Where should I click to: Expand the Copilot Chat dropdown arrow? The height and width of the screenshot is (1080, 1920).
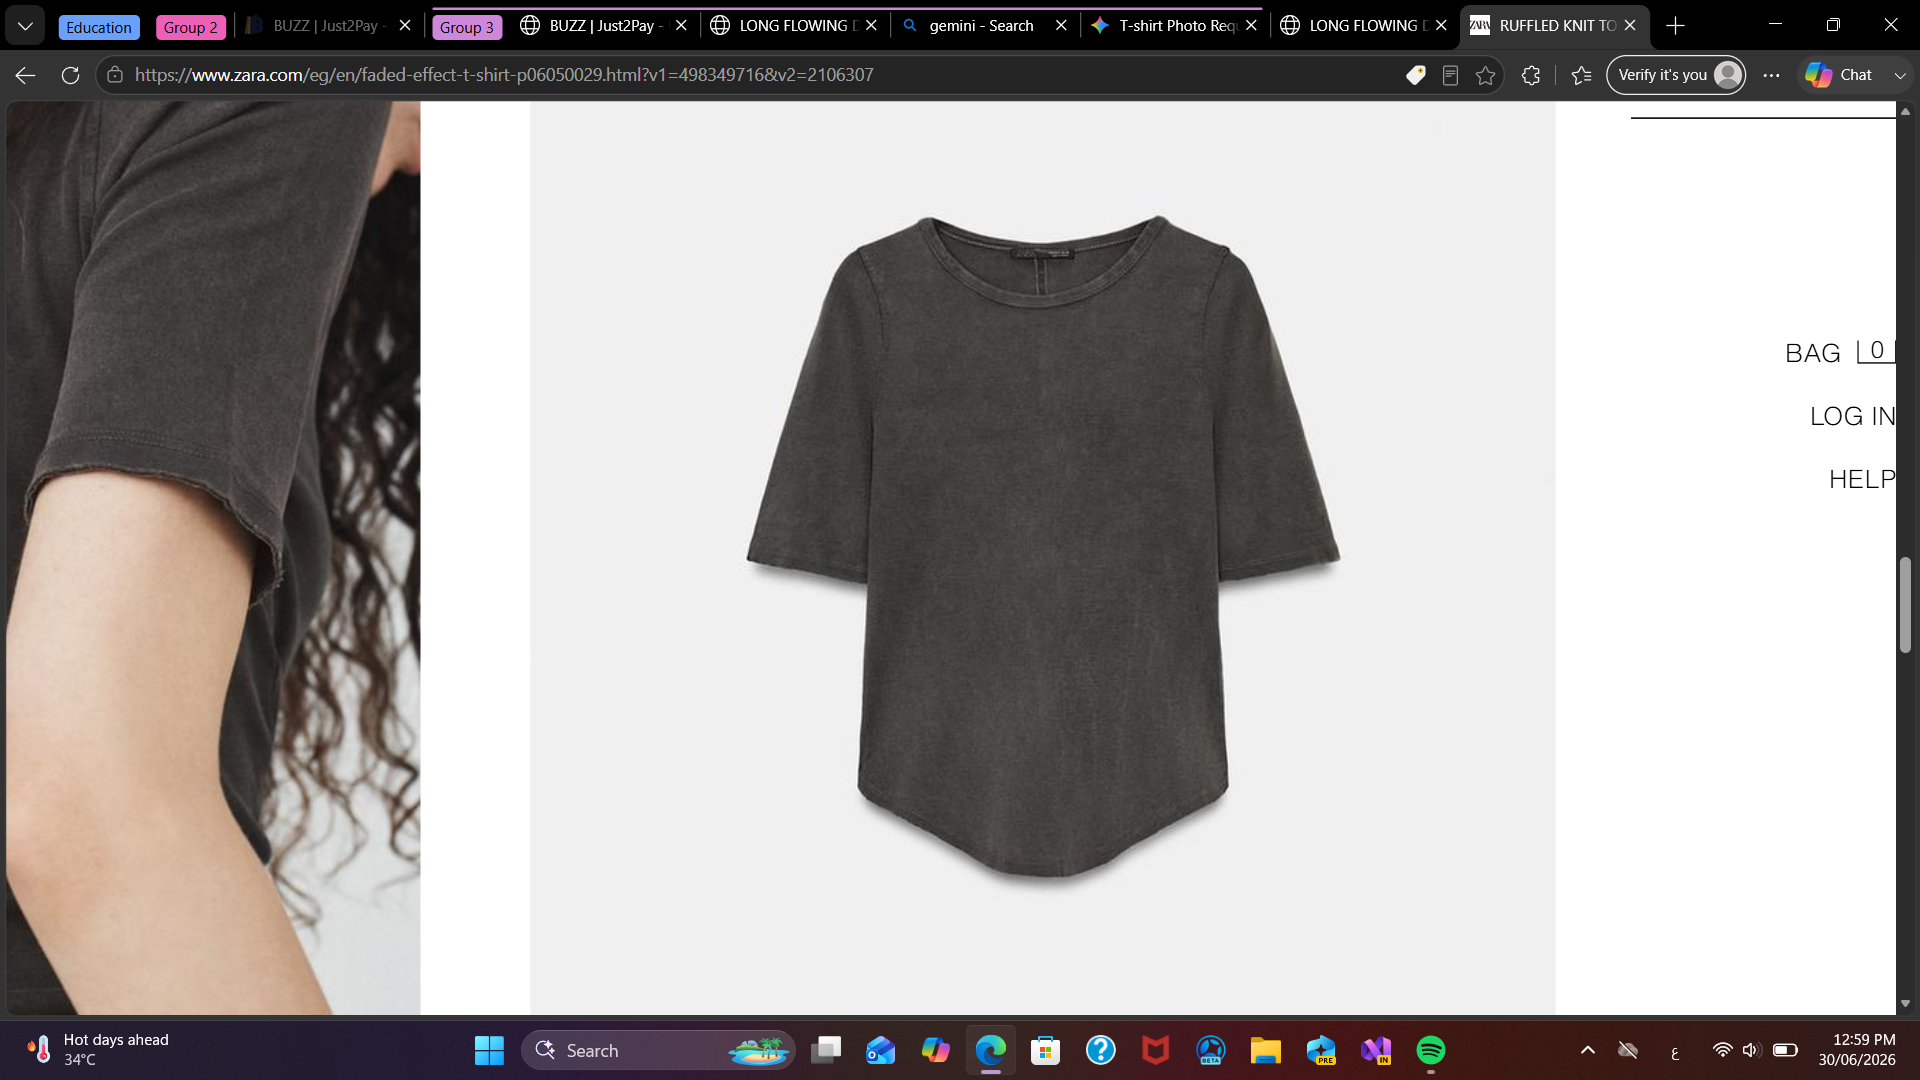tap(1900, 75)
